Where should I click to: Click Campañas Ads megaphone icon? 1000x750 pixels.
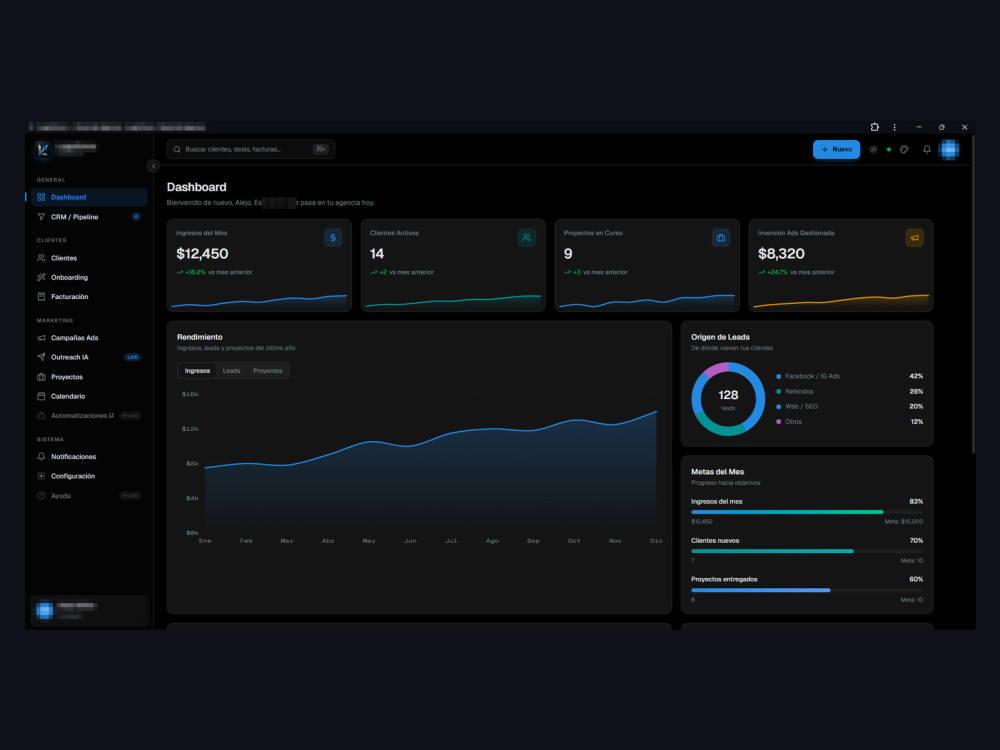(41, 338)
